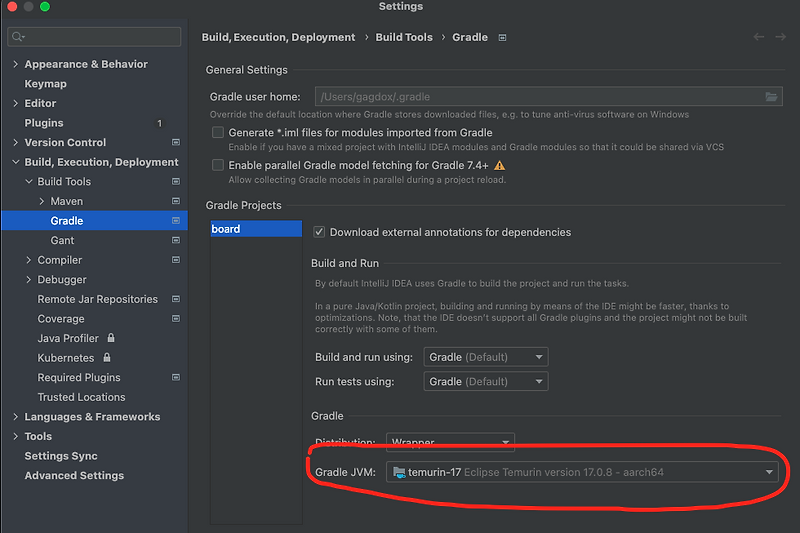Open the Keymap settings page
Viewport: 800px width, 533px height.
tap(45, 84)
